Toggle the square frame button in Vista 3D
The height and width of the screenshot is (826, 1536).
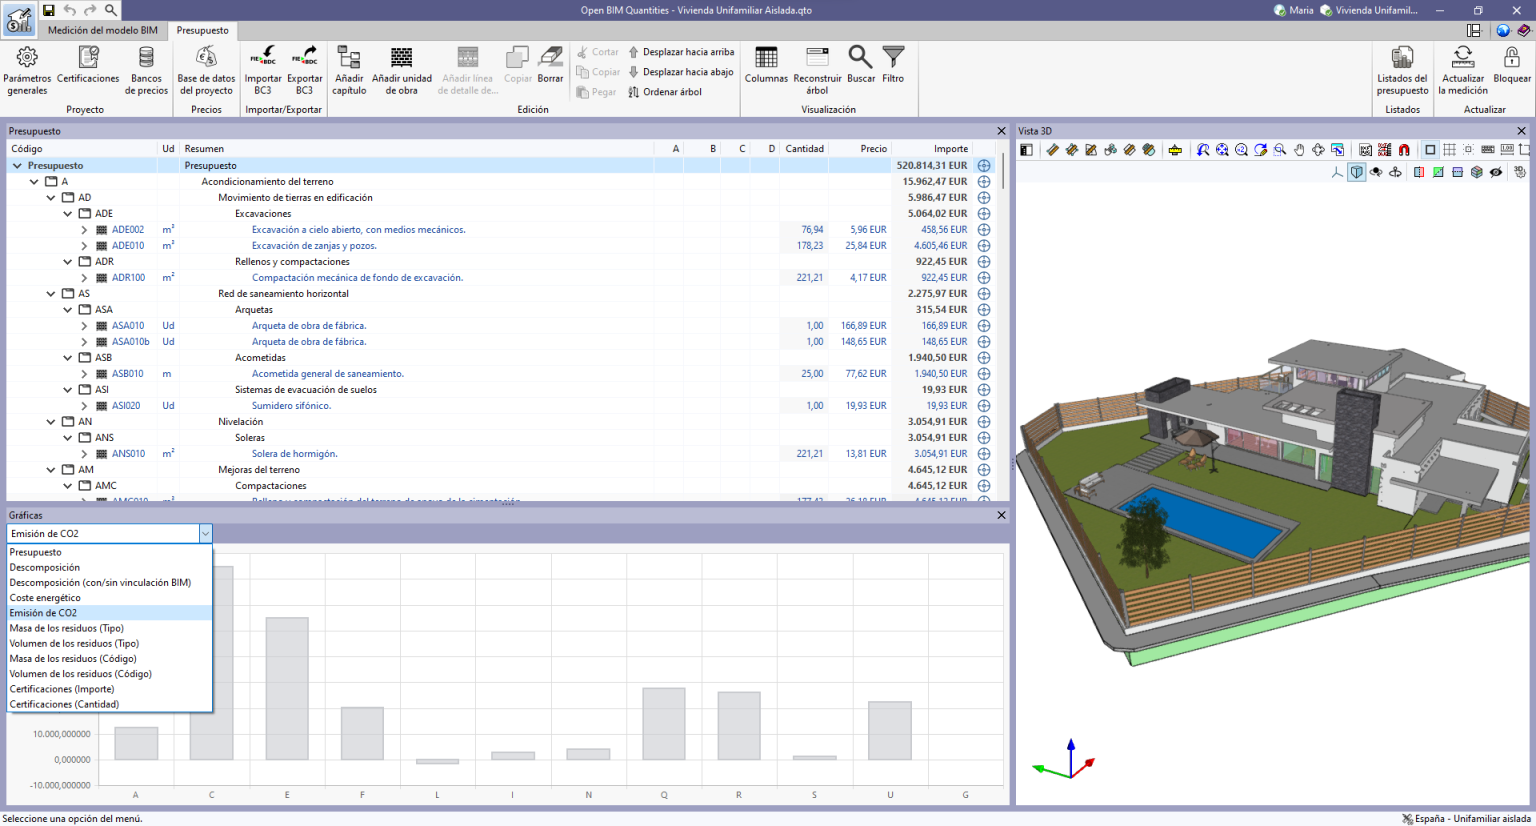[1430, 150]
